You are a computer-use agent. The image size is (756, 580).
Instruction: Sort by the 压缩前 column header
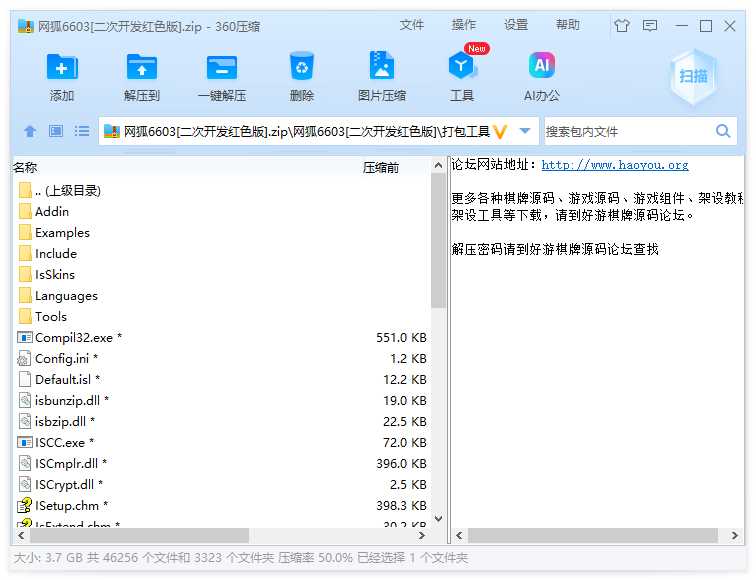381,168
